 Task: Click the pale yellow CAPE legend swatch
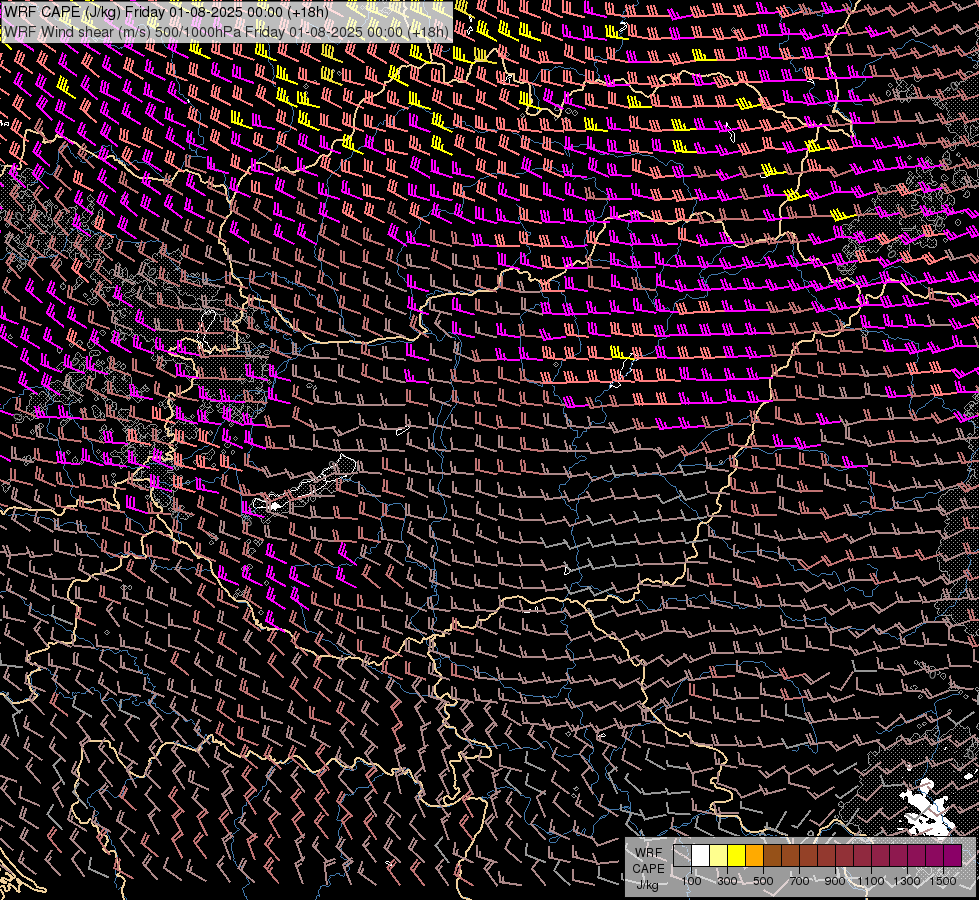pos(719,856)
